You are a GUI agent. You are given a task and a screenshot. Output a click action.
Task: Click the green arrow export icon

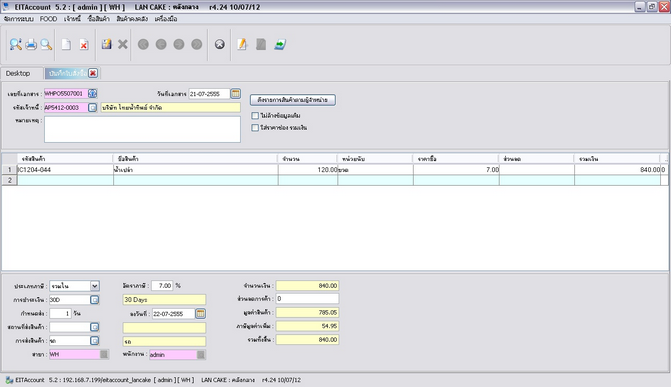coord(280,44)
